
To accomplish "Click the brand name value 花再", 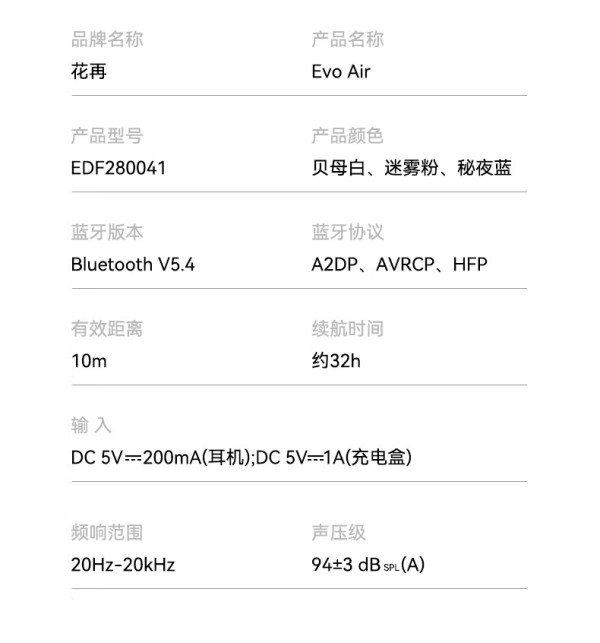I will (89, 72).
